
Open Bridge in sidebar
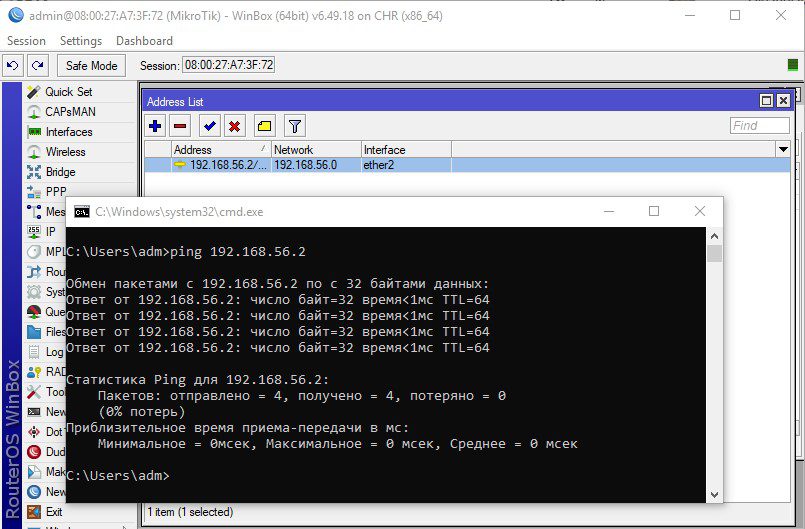pyautogui.click(x=60, y=172)
